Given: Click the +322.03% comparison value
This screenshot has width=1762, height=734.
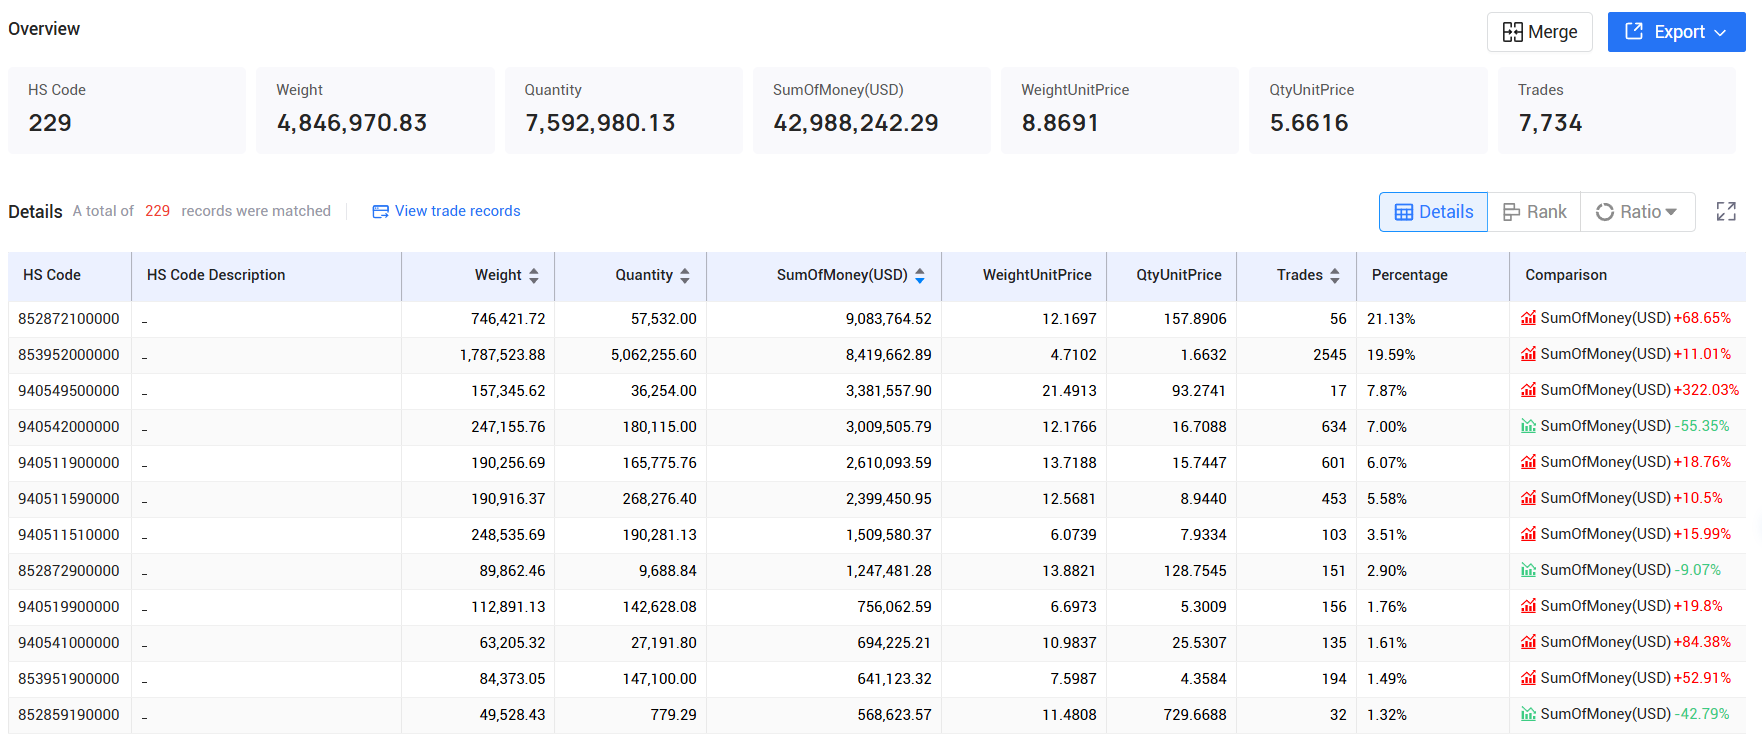Looking at the screenshot, I should [1706, 390].
